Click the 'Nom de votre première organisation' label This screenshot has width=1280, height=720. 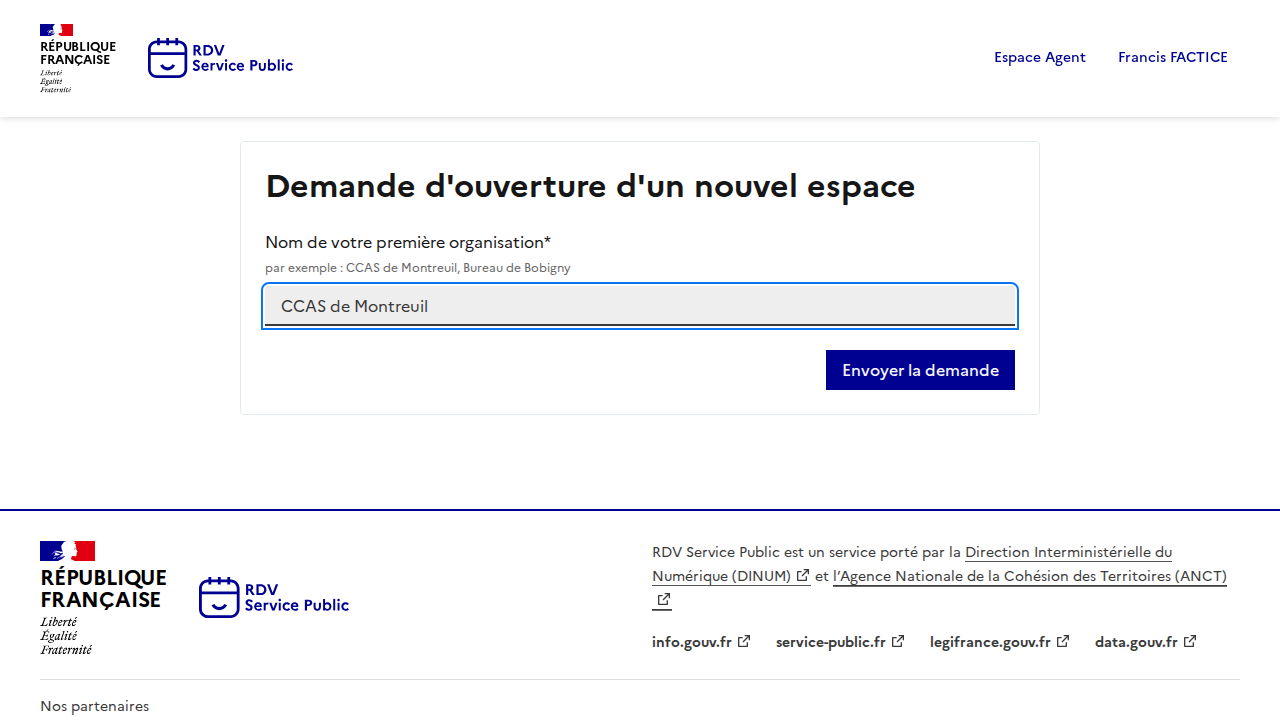click(408, 242)
